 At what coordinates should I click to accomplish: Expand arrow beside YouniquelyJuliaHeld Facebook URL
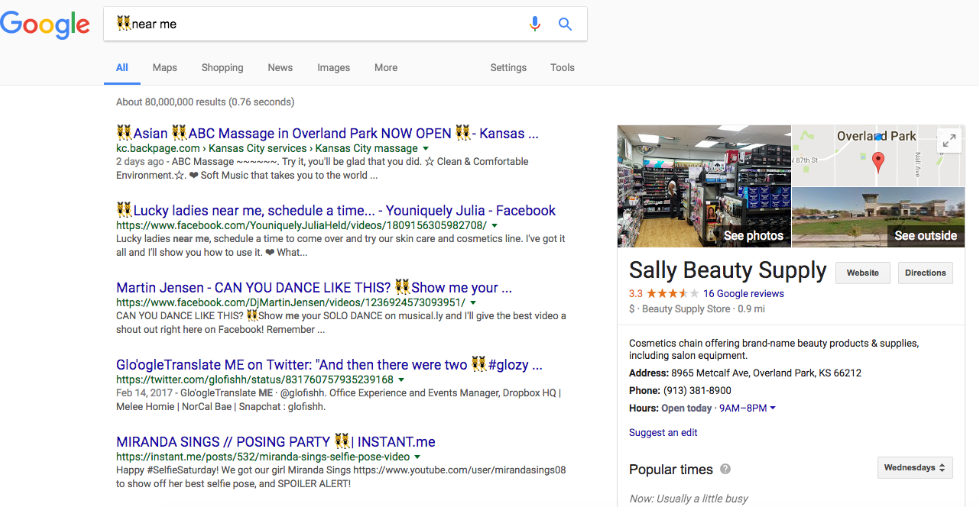pyautogui.click(x=494, y=226)
